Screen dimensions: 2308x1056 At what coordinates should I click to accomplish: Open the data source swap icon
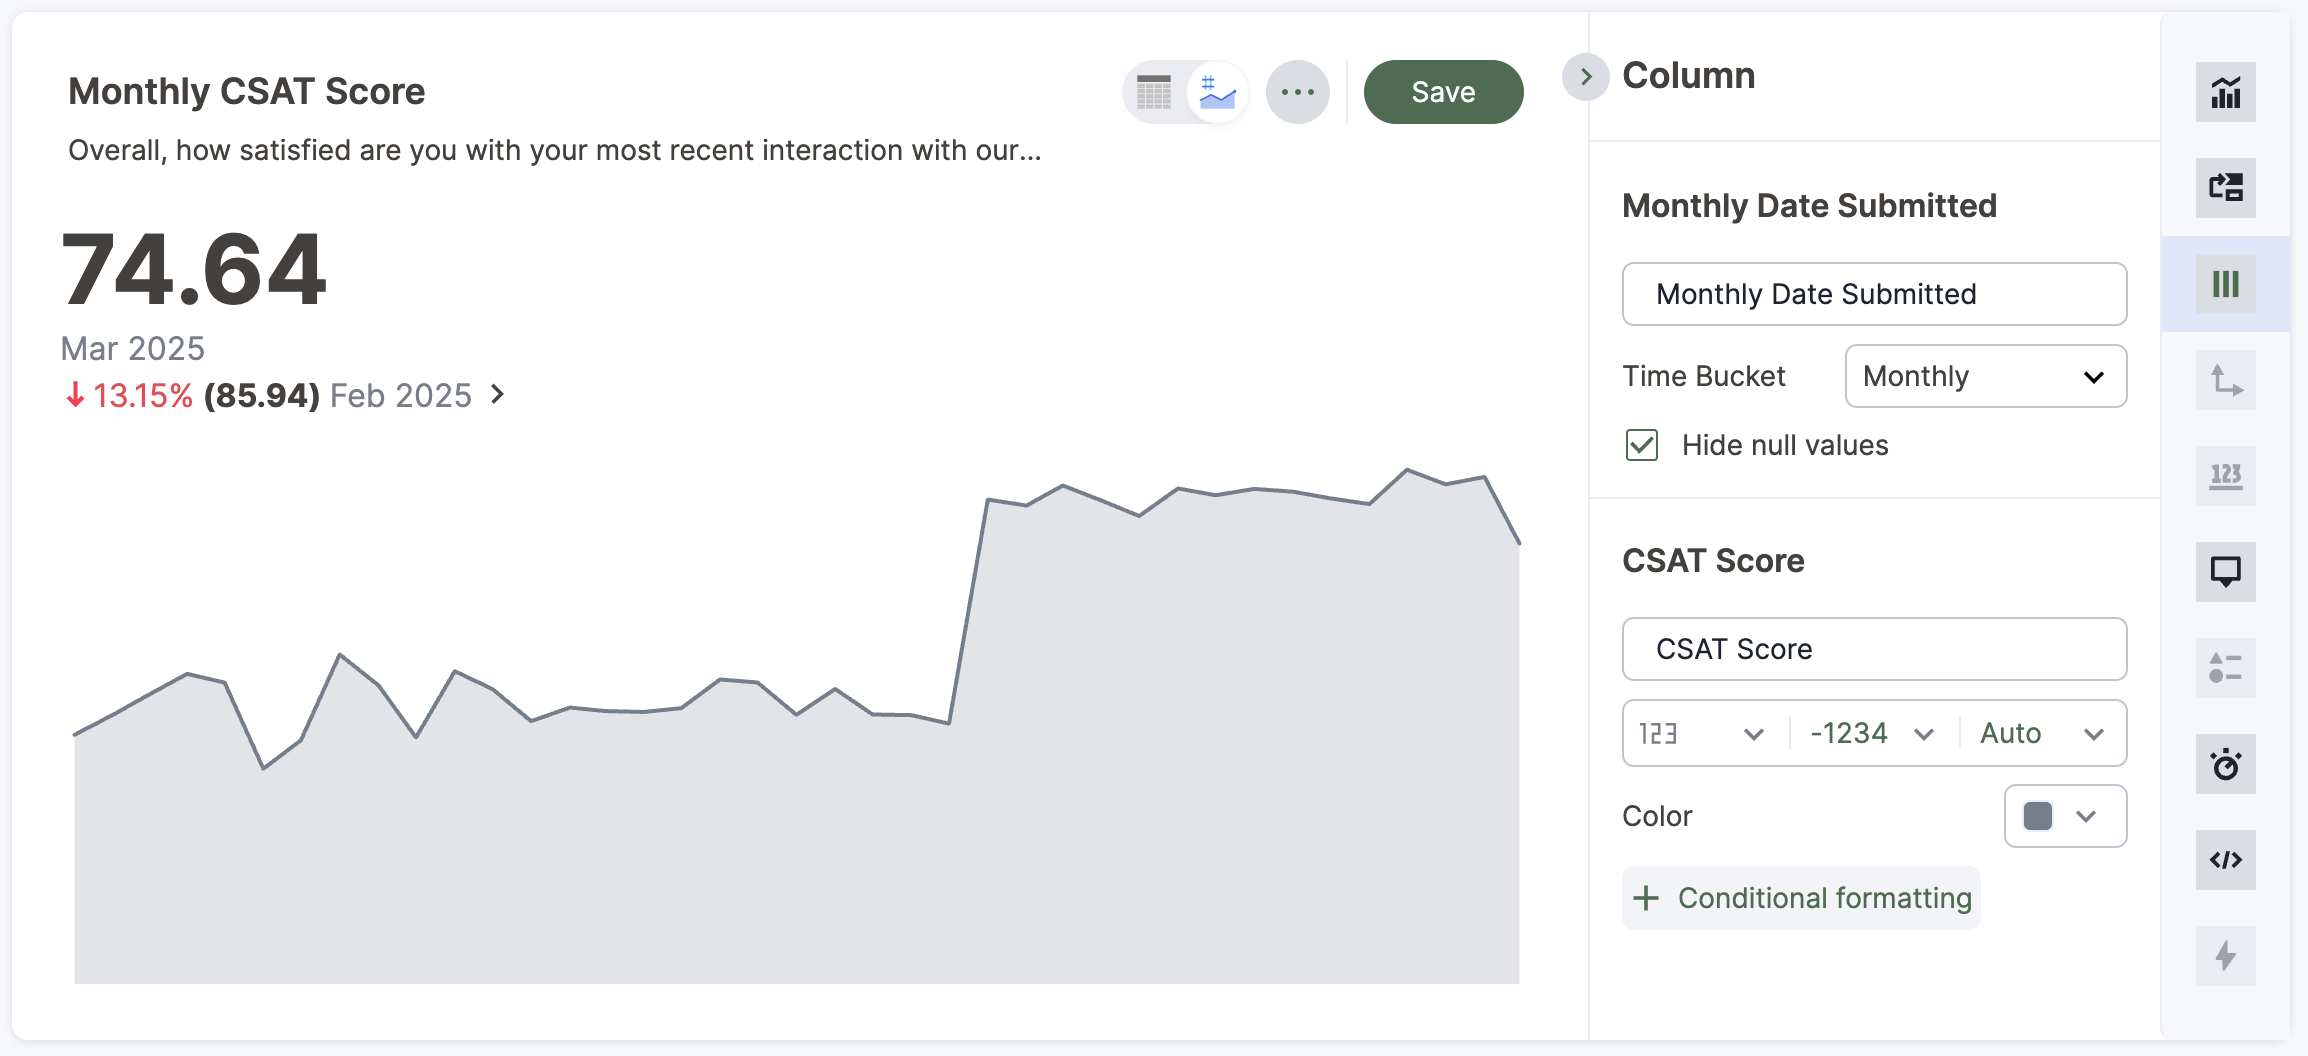tap(2225, 187)
